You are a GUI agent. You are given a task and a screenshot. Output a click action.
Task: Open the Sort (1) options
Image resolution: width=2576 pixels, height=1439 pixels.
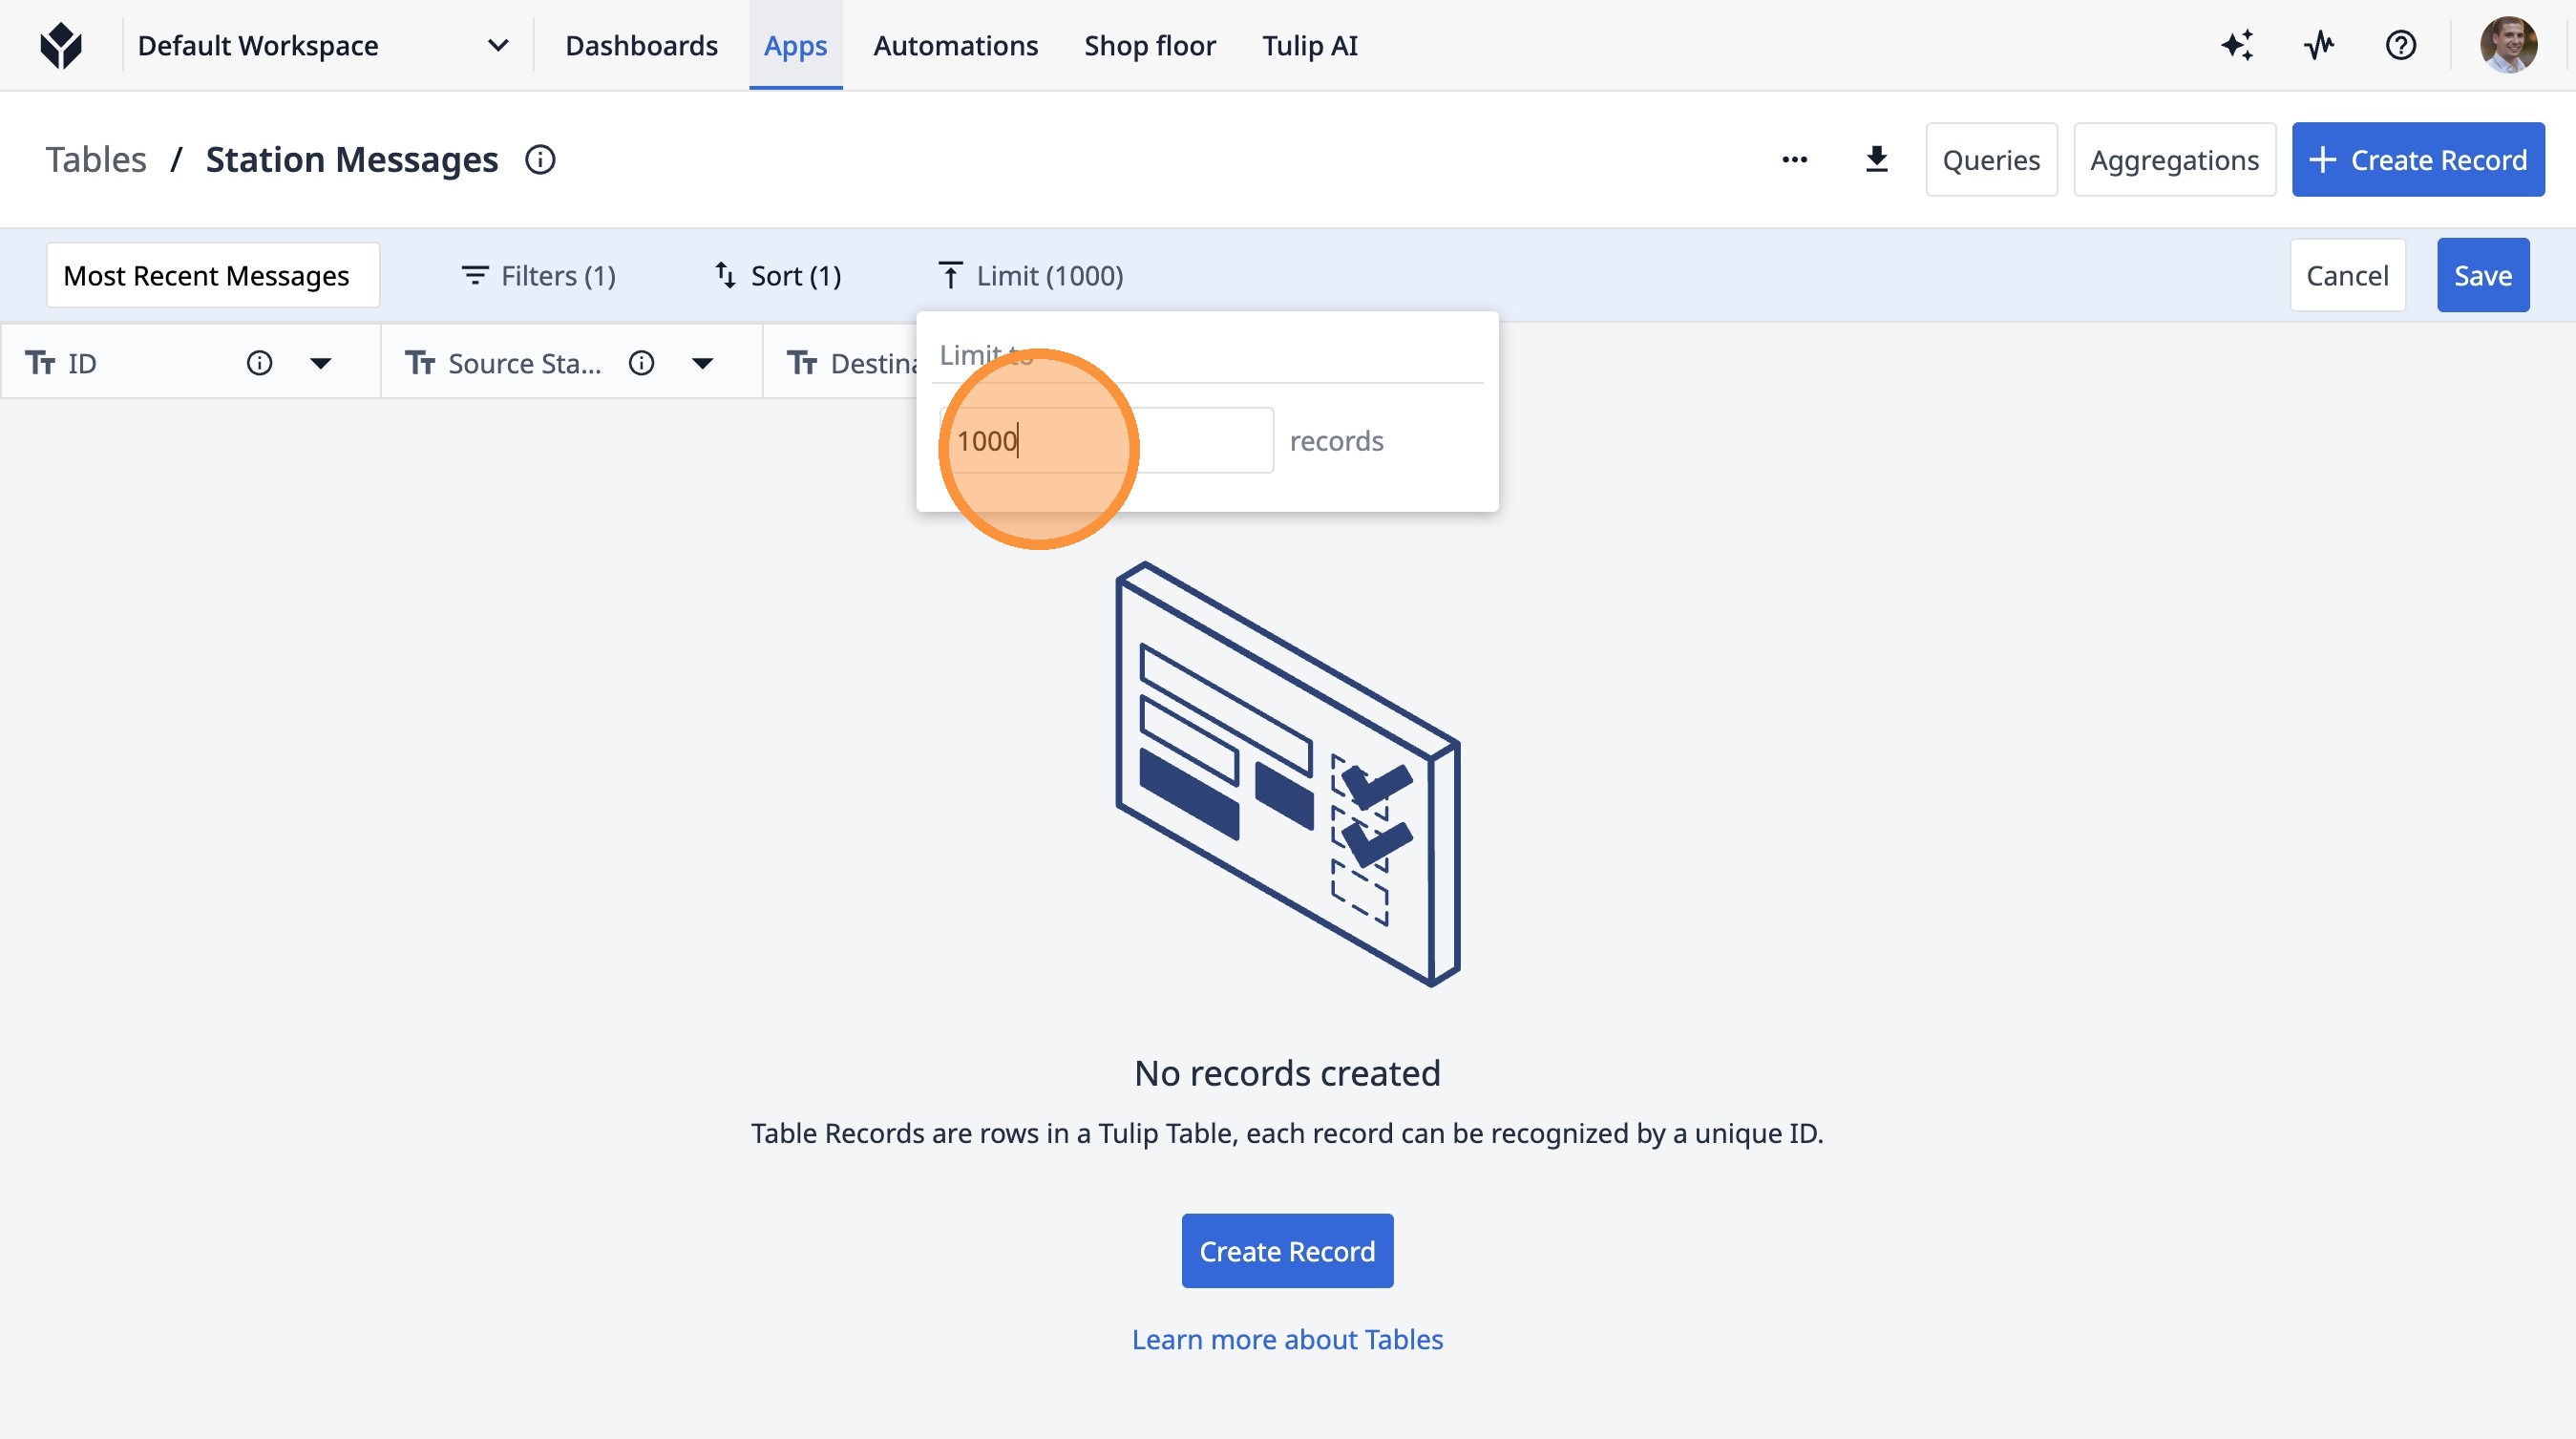point(778,276)
